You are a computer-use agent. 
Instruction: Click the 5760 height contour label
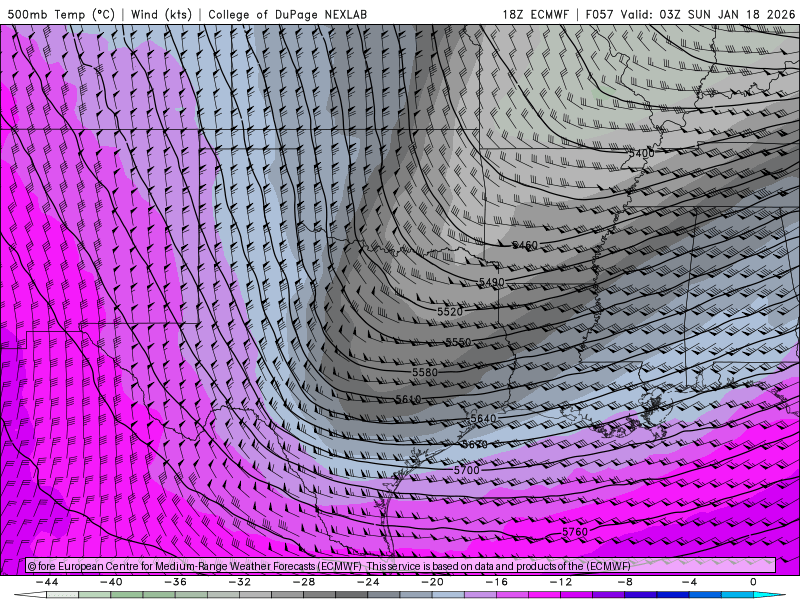(575, 532)
